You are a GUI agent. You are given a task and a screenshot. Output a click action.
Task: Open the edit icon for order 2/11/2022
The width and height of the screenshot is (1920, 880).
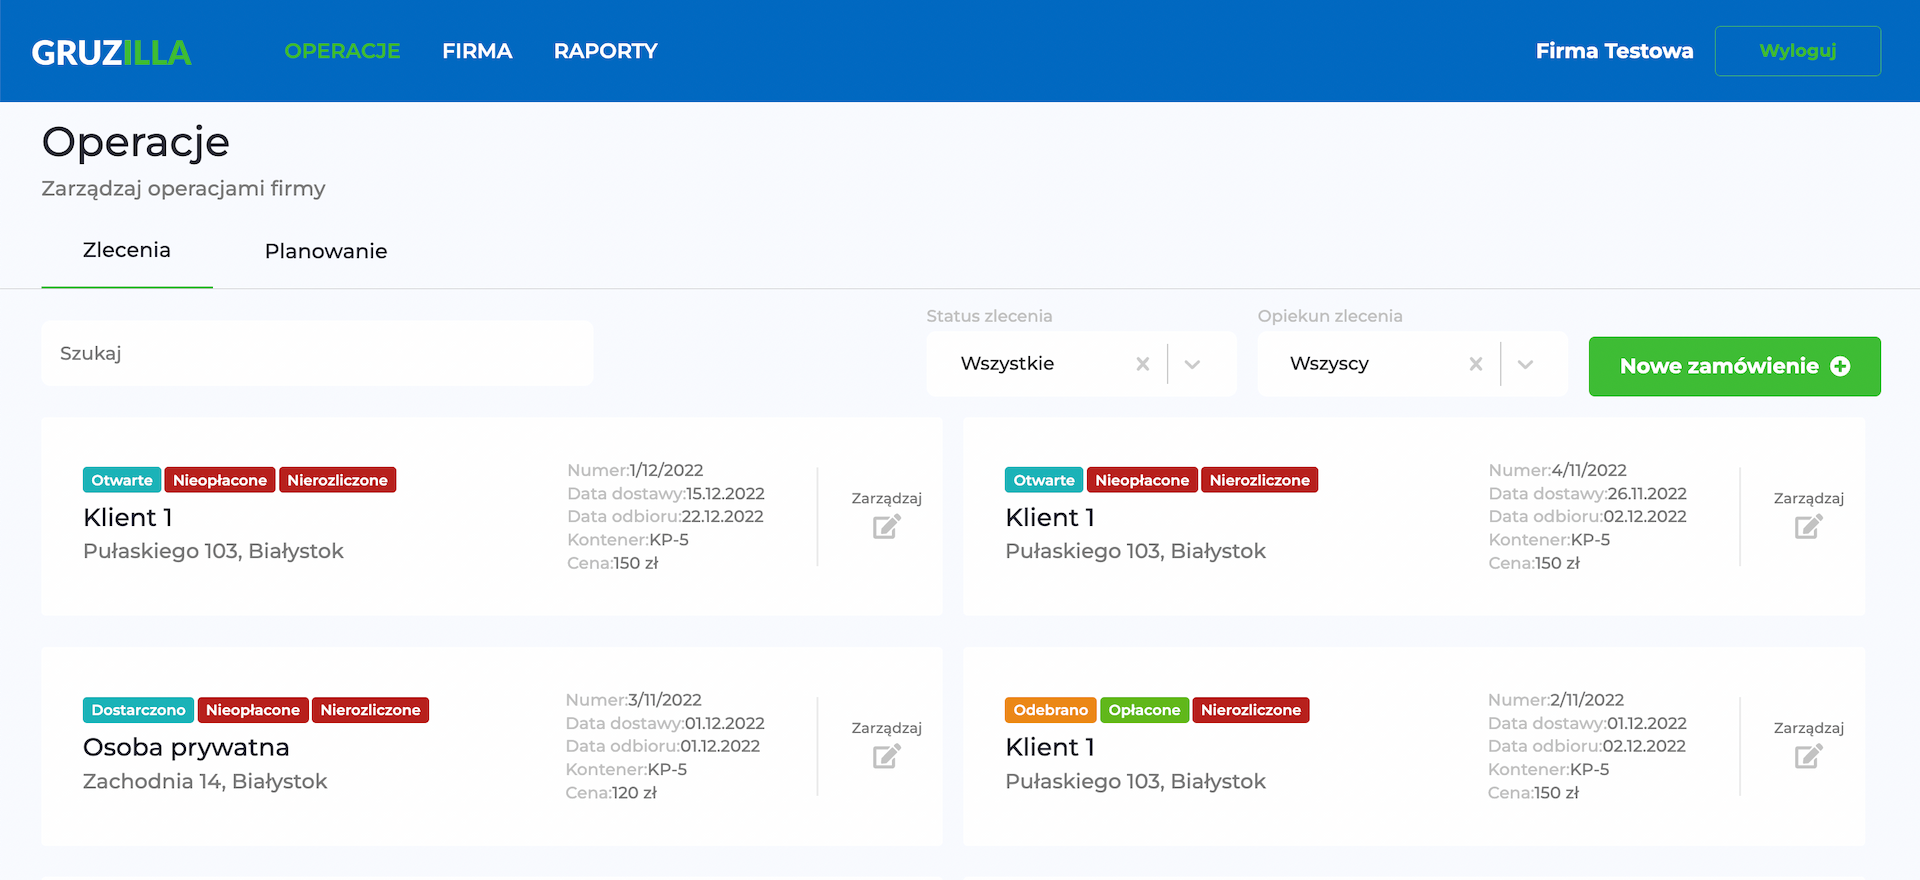pyautogui.click(x=1808, y=756)
